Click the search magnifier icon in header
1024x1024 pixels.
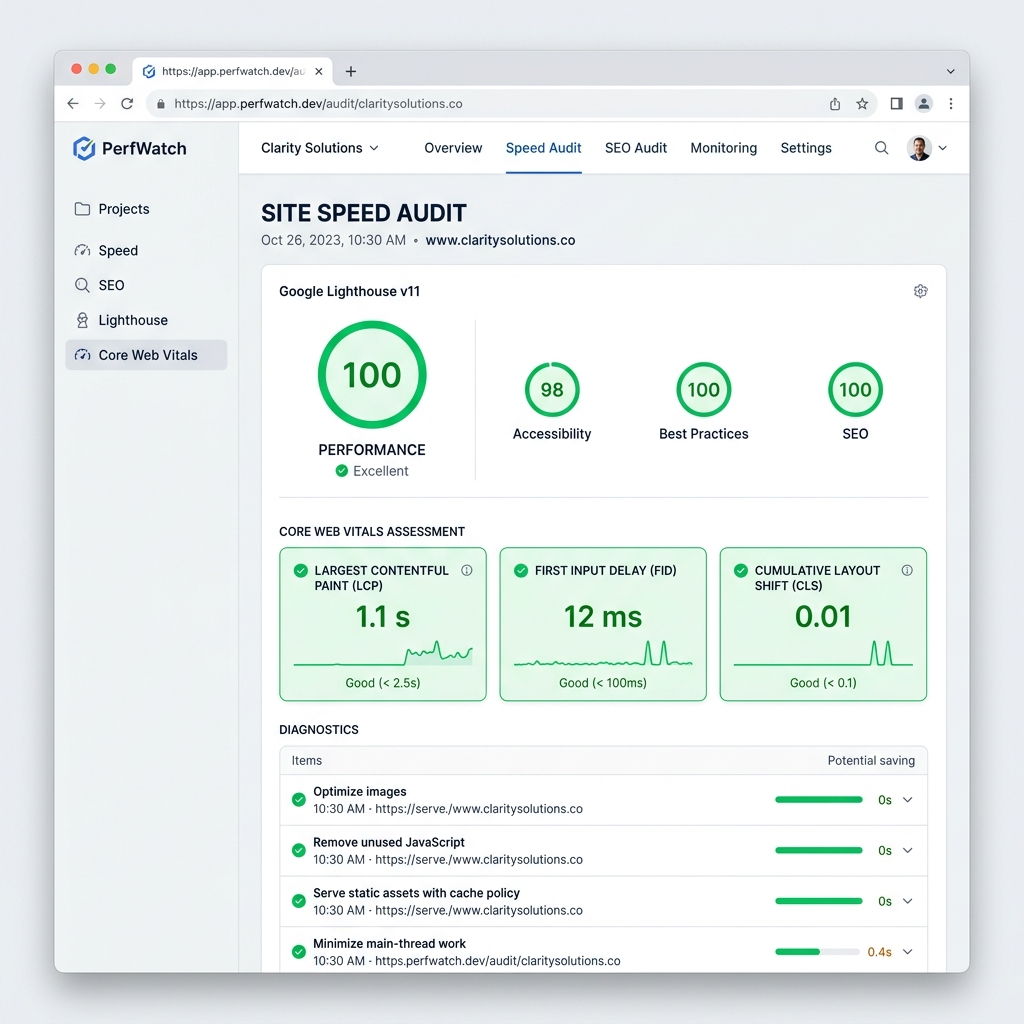tap(882, 148)
